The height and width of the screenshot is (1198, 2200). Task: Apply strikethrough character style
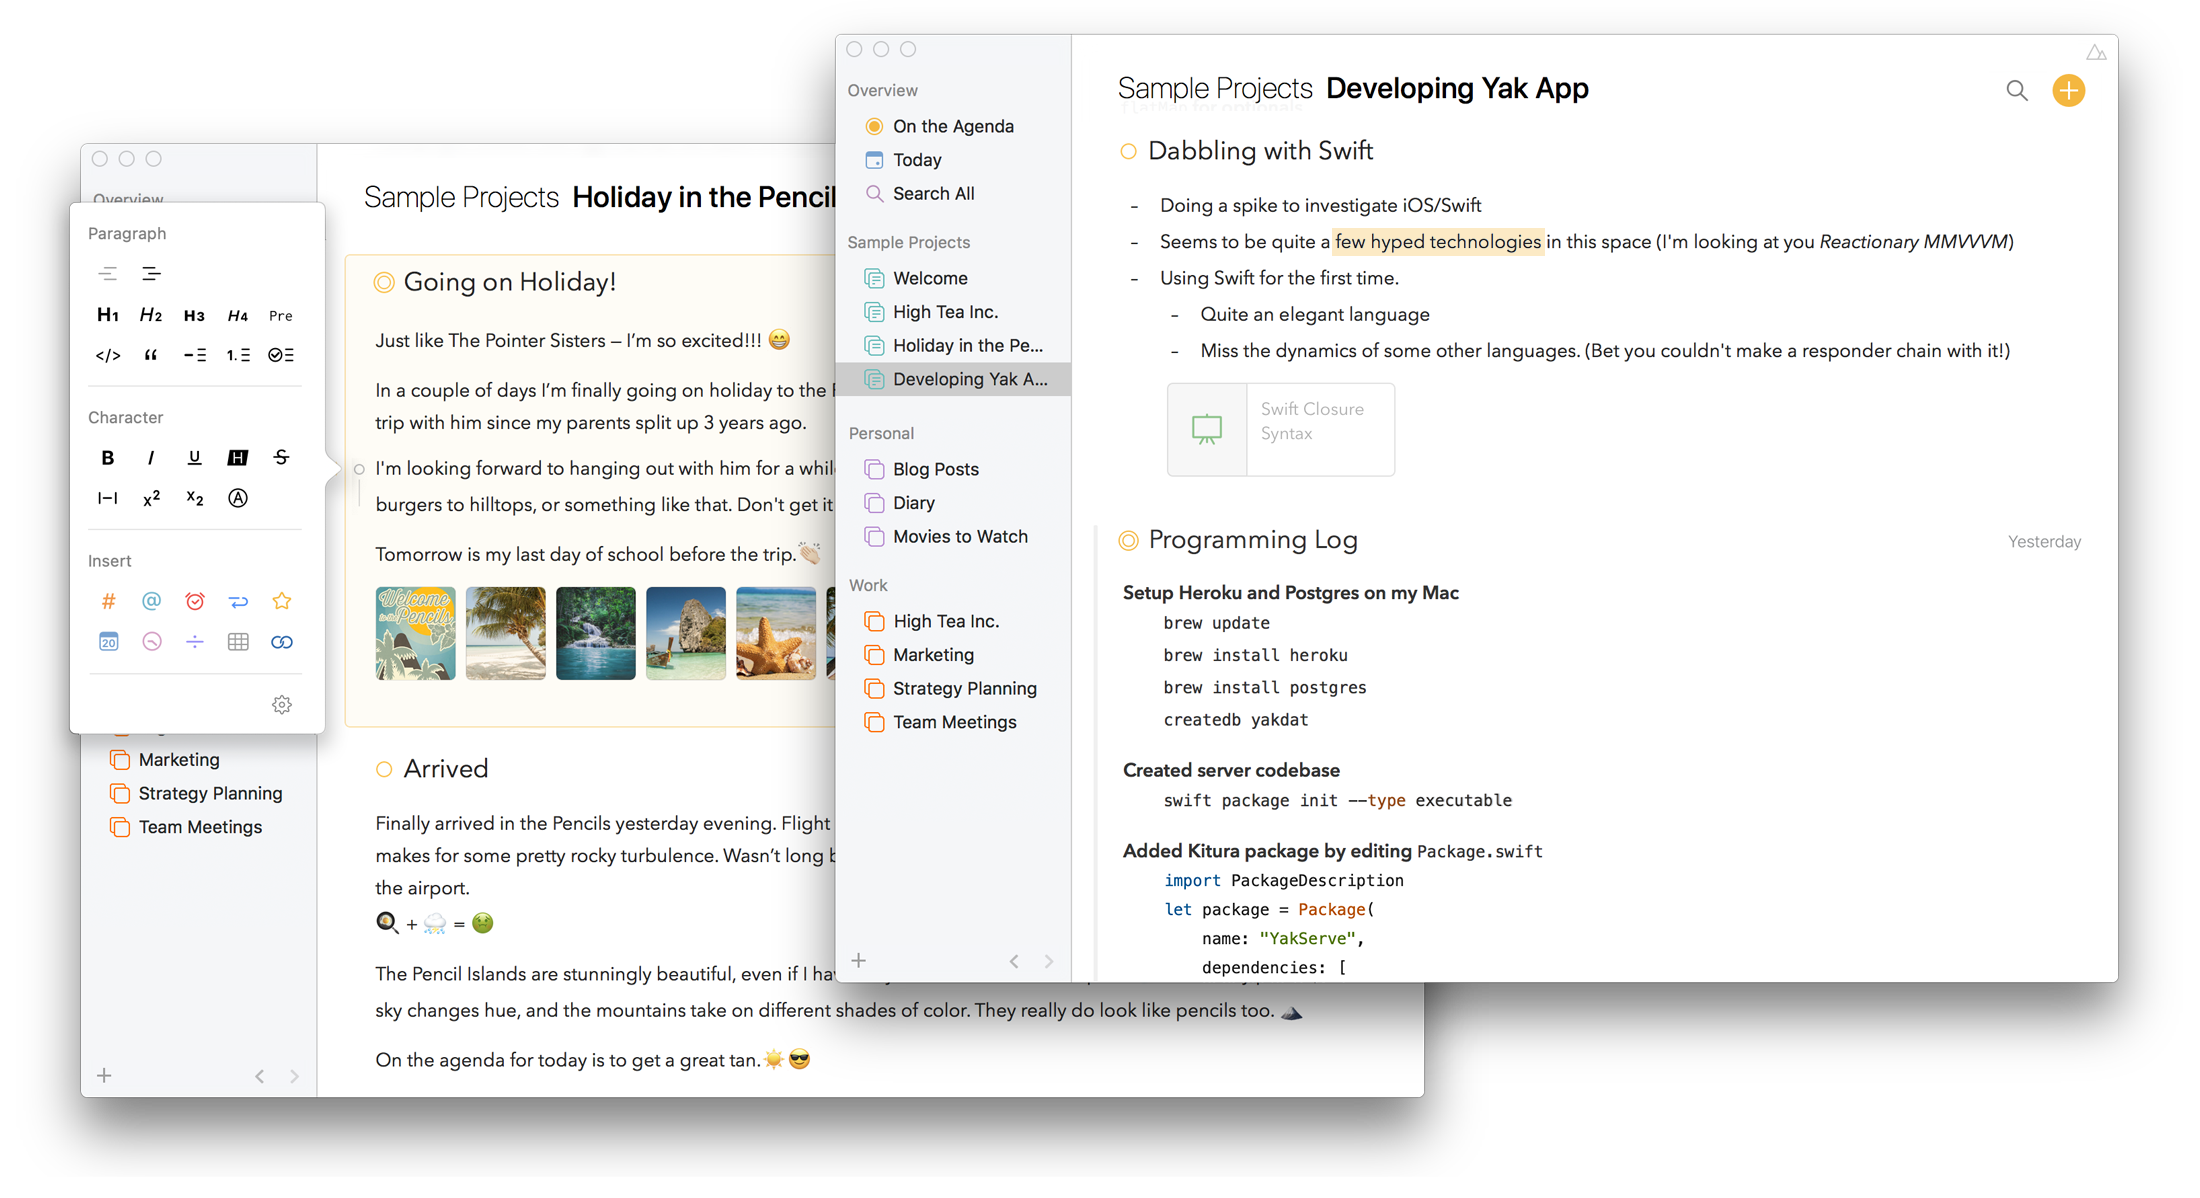[281, 457]
